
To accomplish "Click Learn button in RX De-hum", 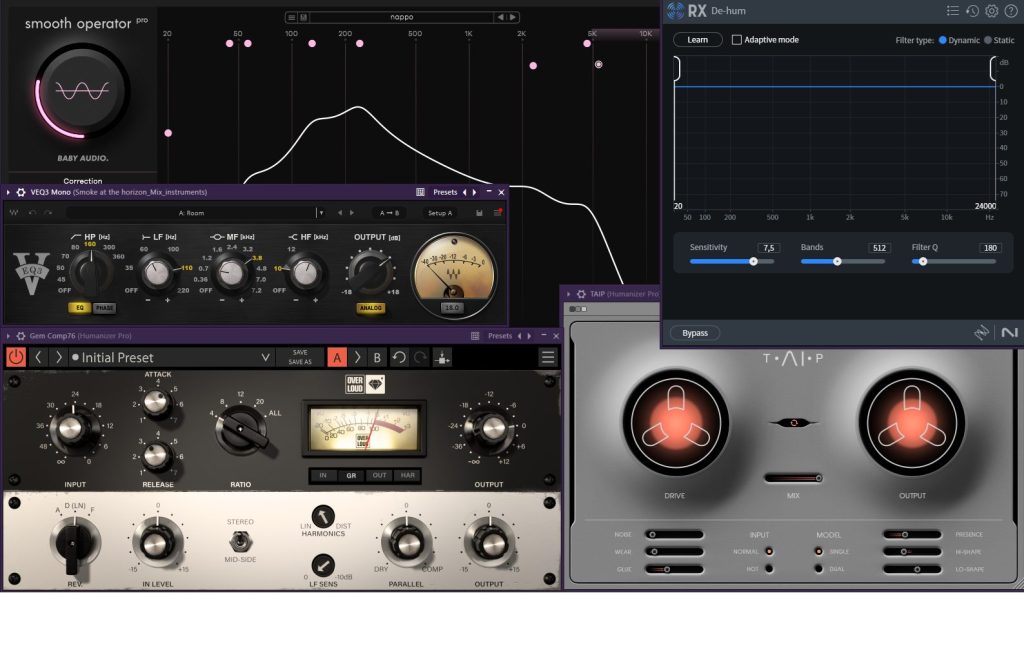I will 697,40.
